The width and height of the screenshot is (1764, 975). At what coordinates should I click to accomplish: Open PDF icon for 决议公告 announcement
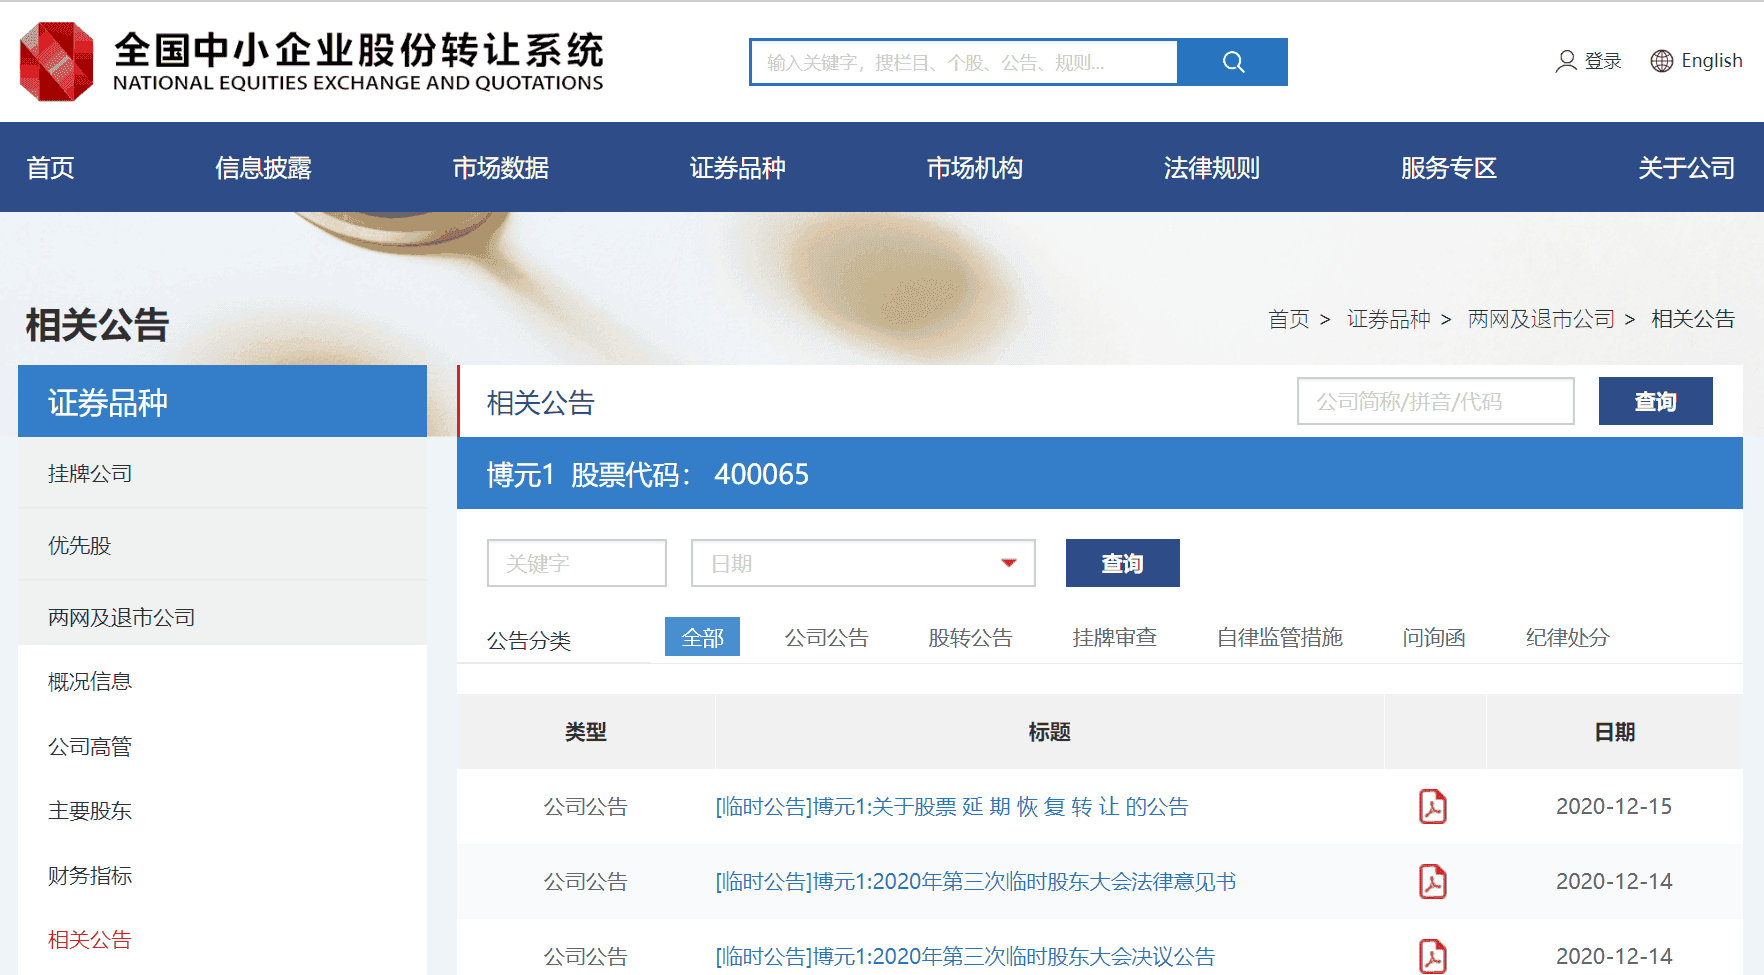(x=1432, y=955)
